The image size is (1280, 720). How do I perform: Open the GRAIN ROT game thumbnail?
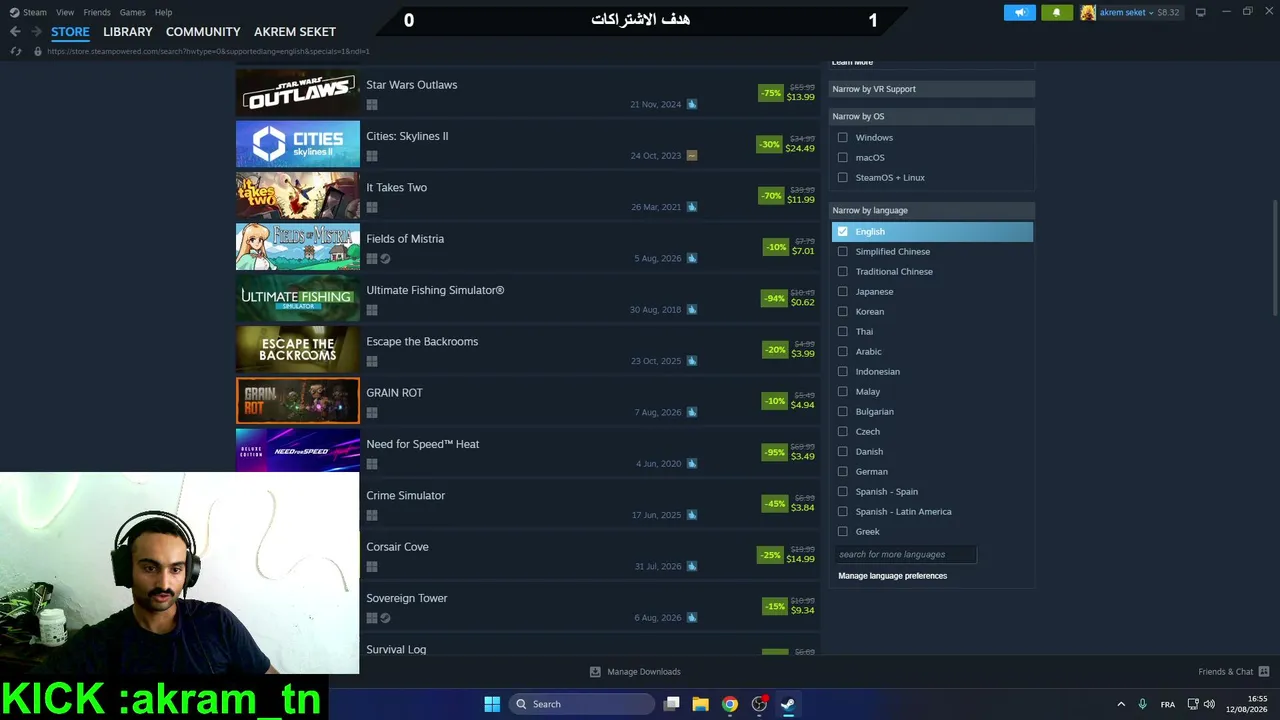tap(298, 400)
